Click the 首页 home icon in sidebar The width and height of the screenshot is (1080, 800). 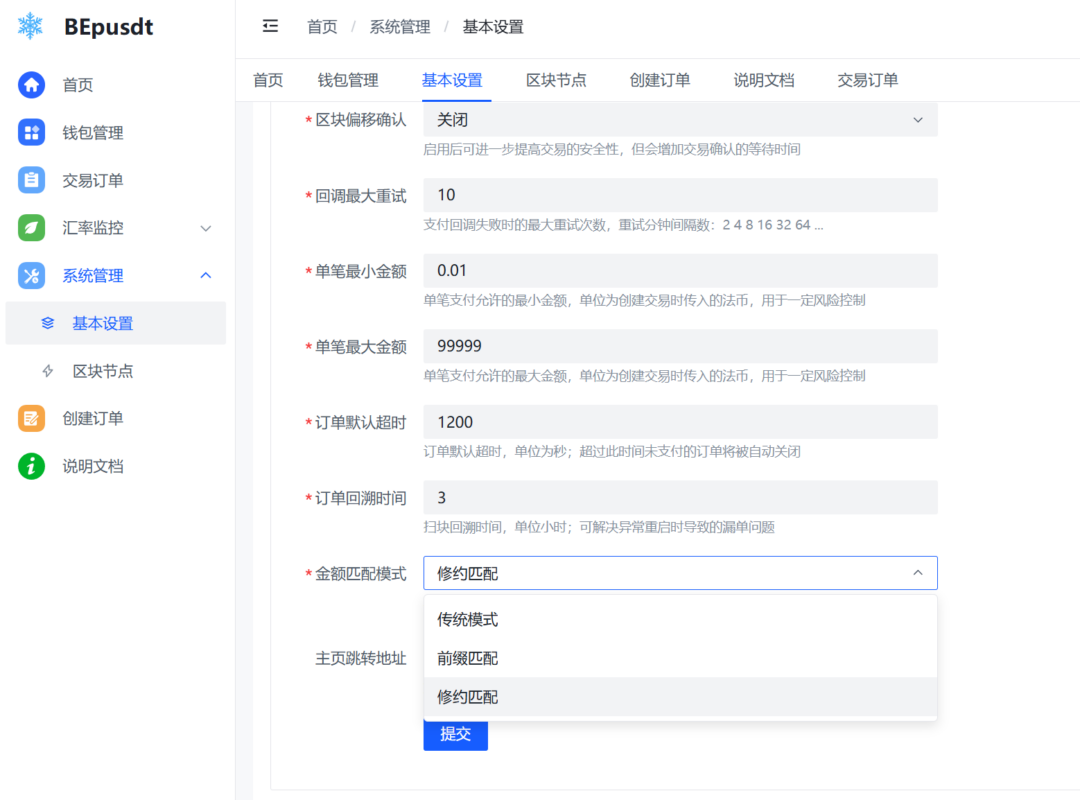click(31, 85)
